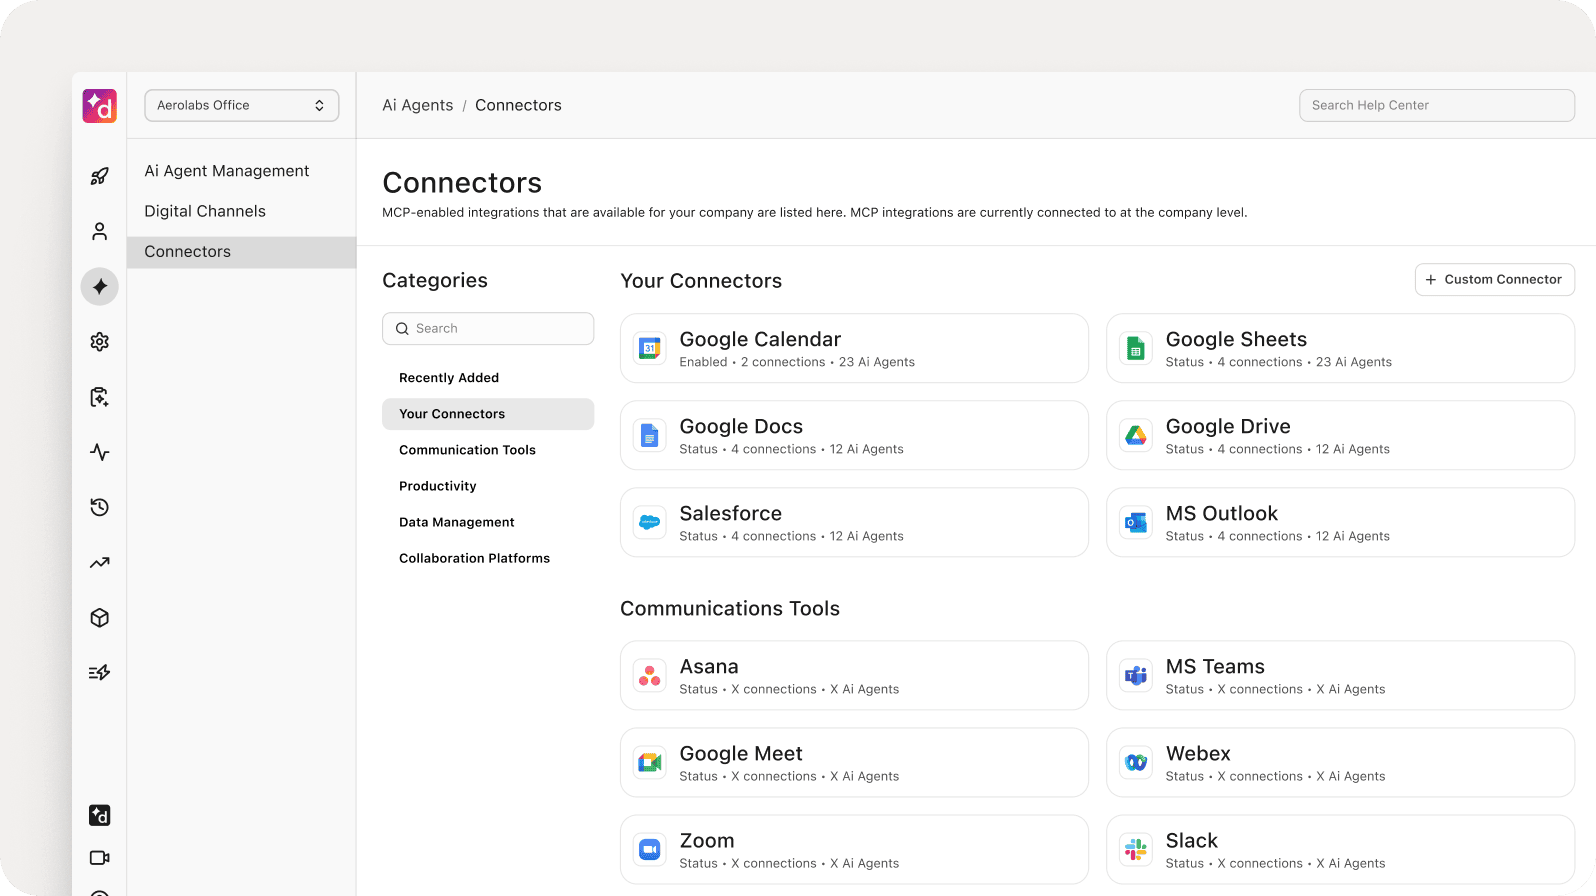The width and height of the screenshot is (1596, 896).
Task: Open the Google Meet connector title
Action: point(741,754)
